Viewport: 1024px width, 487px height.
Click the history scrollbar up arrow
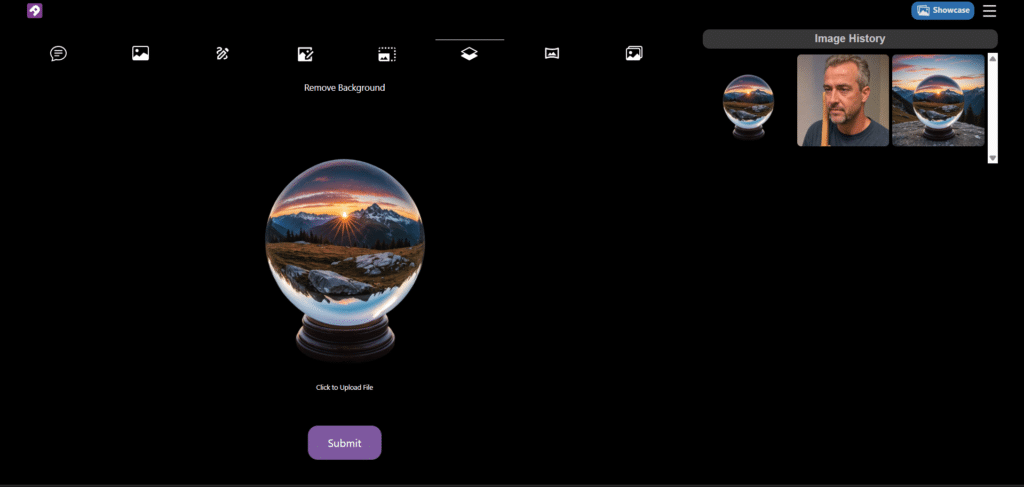993,59
